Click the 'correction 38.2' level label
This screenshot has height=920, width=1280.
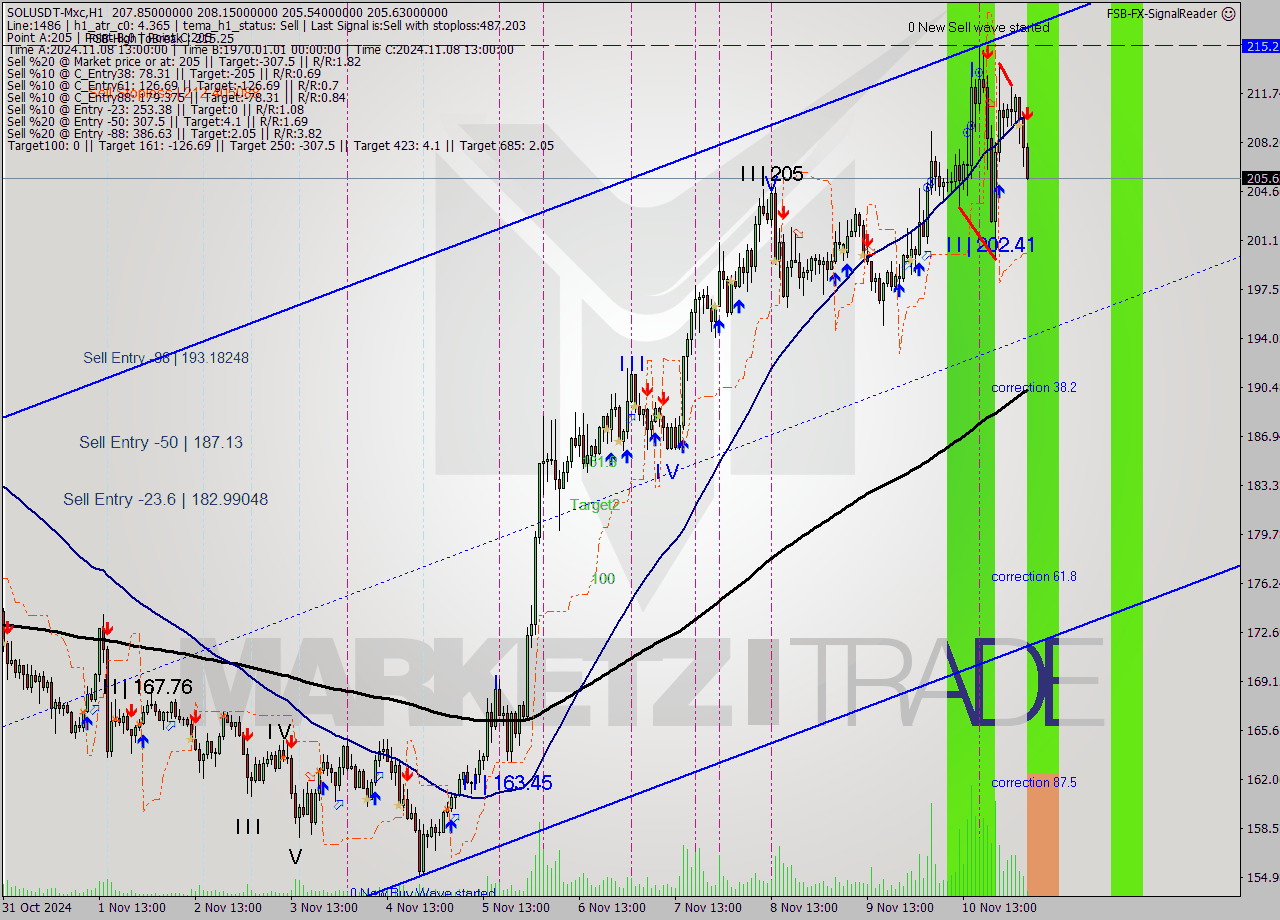click(x=1034, y=387)
